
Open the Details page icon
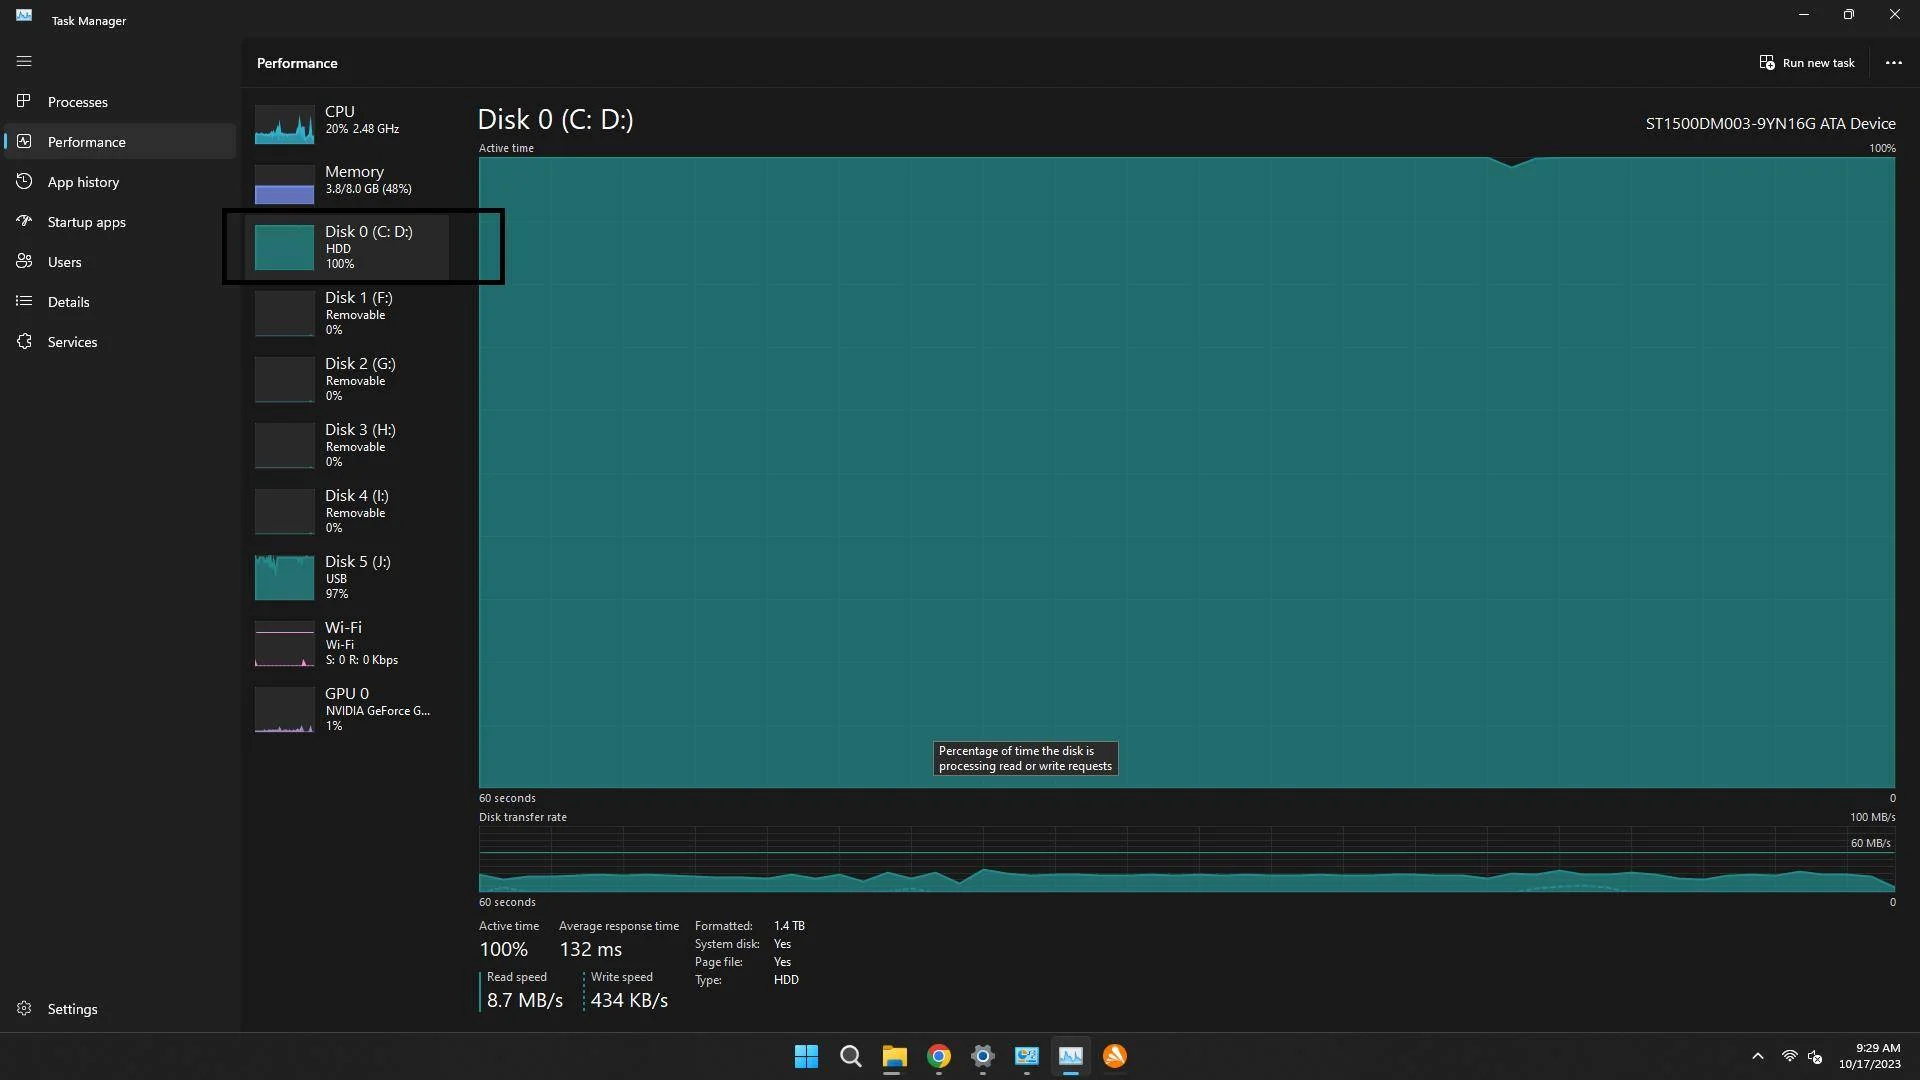point(24,301)
